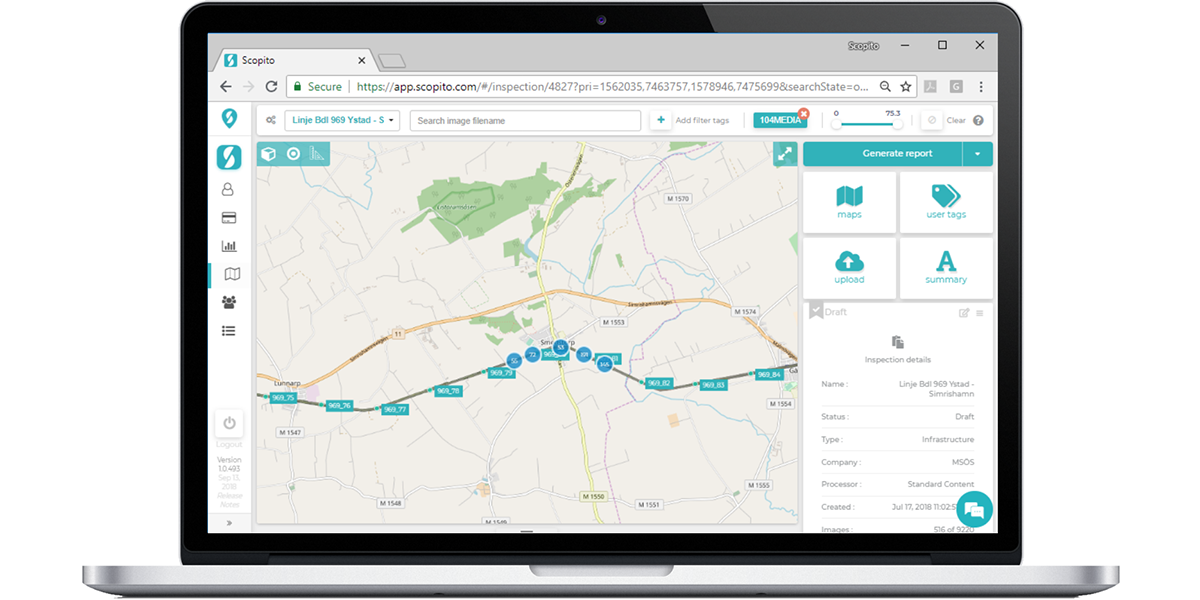Select the map measurement ruler tool
Viewport: 1200px width, 600px height.
pos(317,154)
